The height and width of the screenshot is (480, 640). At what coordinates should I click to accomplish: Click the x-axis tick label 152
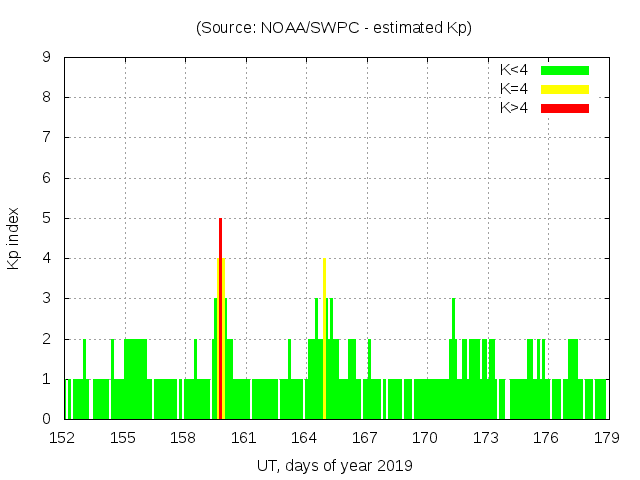pos(63,438)
